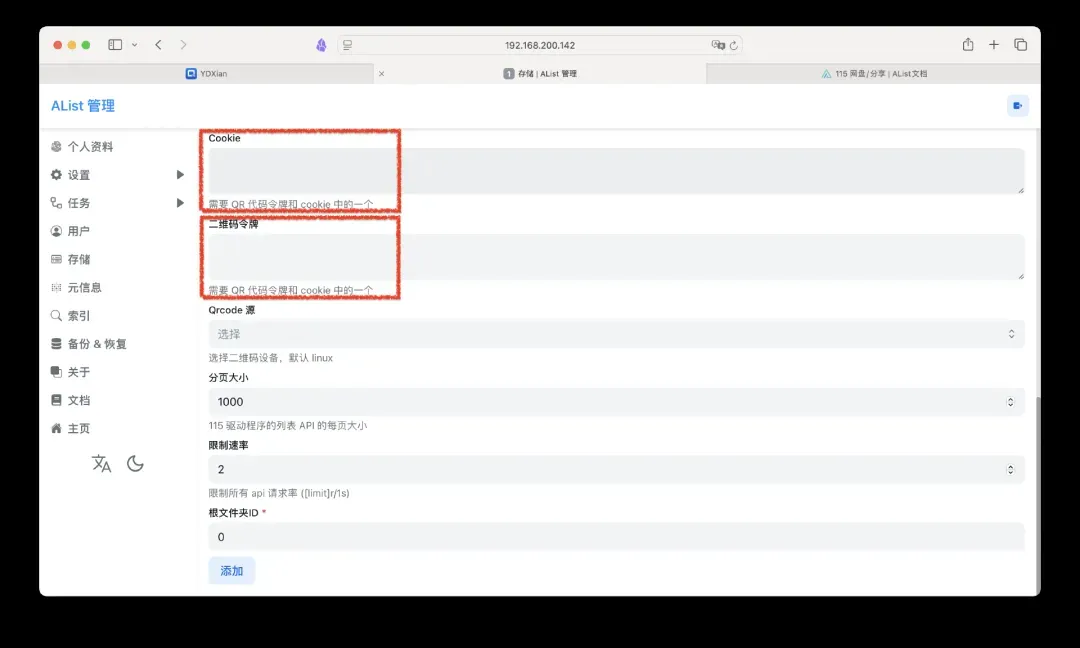1080x648 pixels.
Task: Toggle dark mode with the moon icon
Action: point(136,464)
